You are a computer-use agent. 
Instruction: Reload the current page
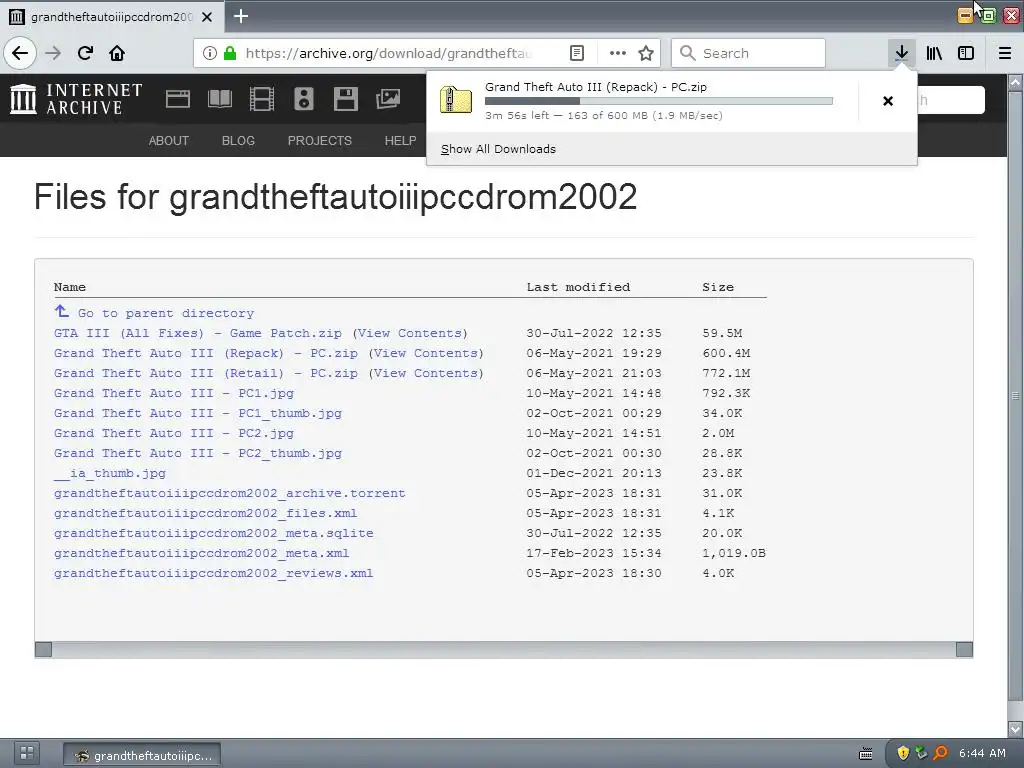[x=85, y=53]
